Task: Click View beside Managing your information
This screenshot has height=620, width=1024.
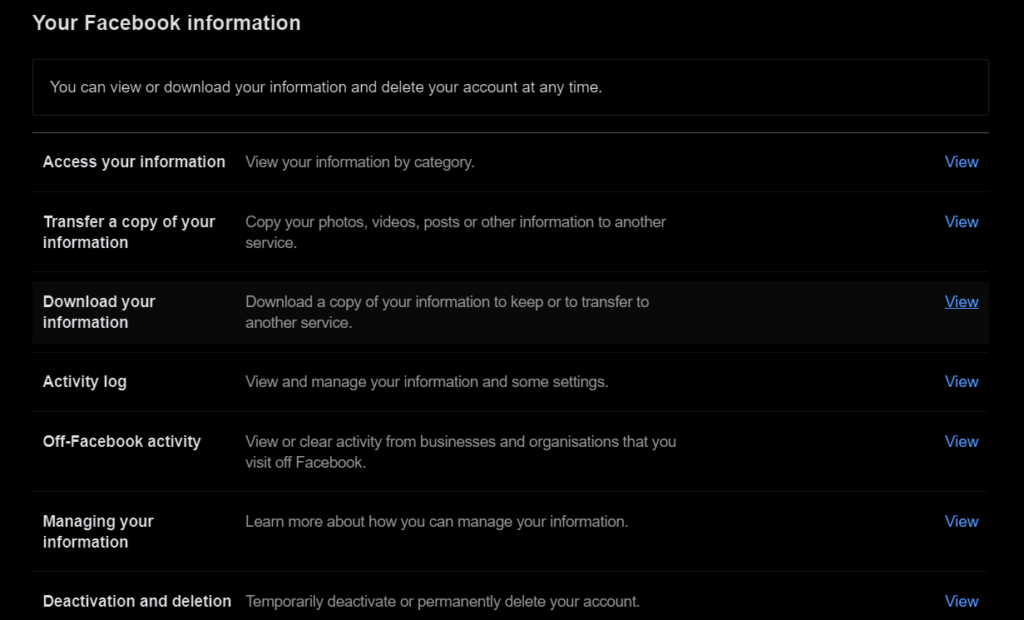Action: (961, 521)
